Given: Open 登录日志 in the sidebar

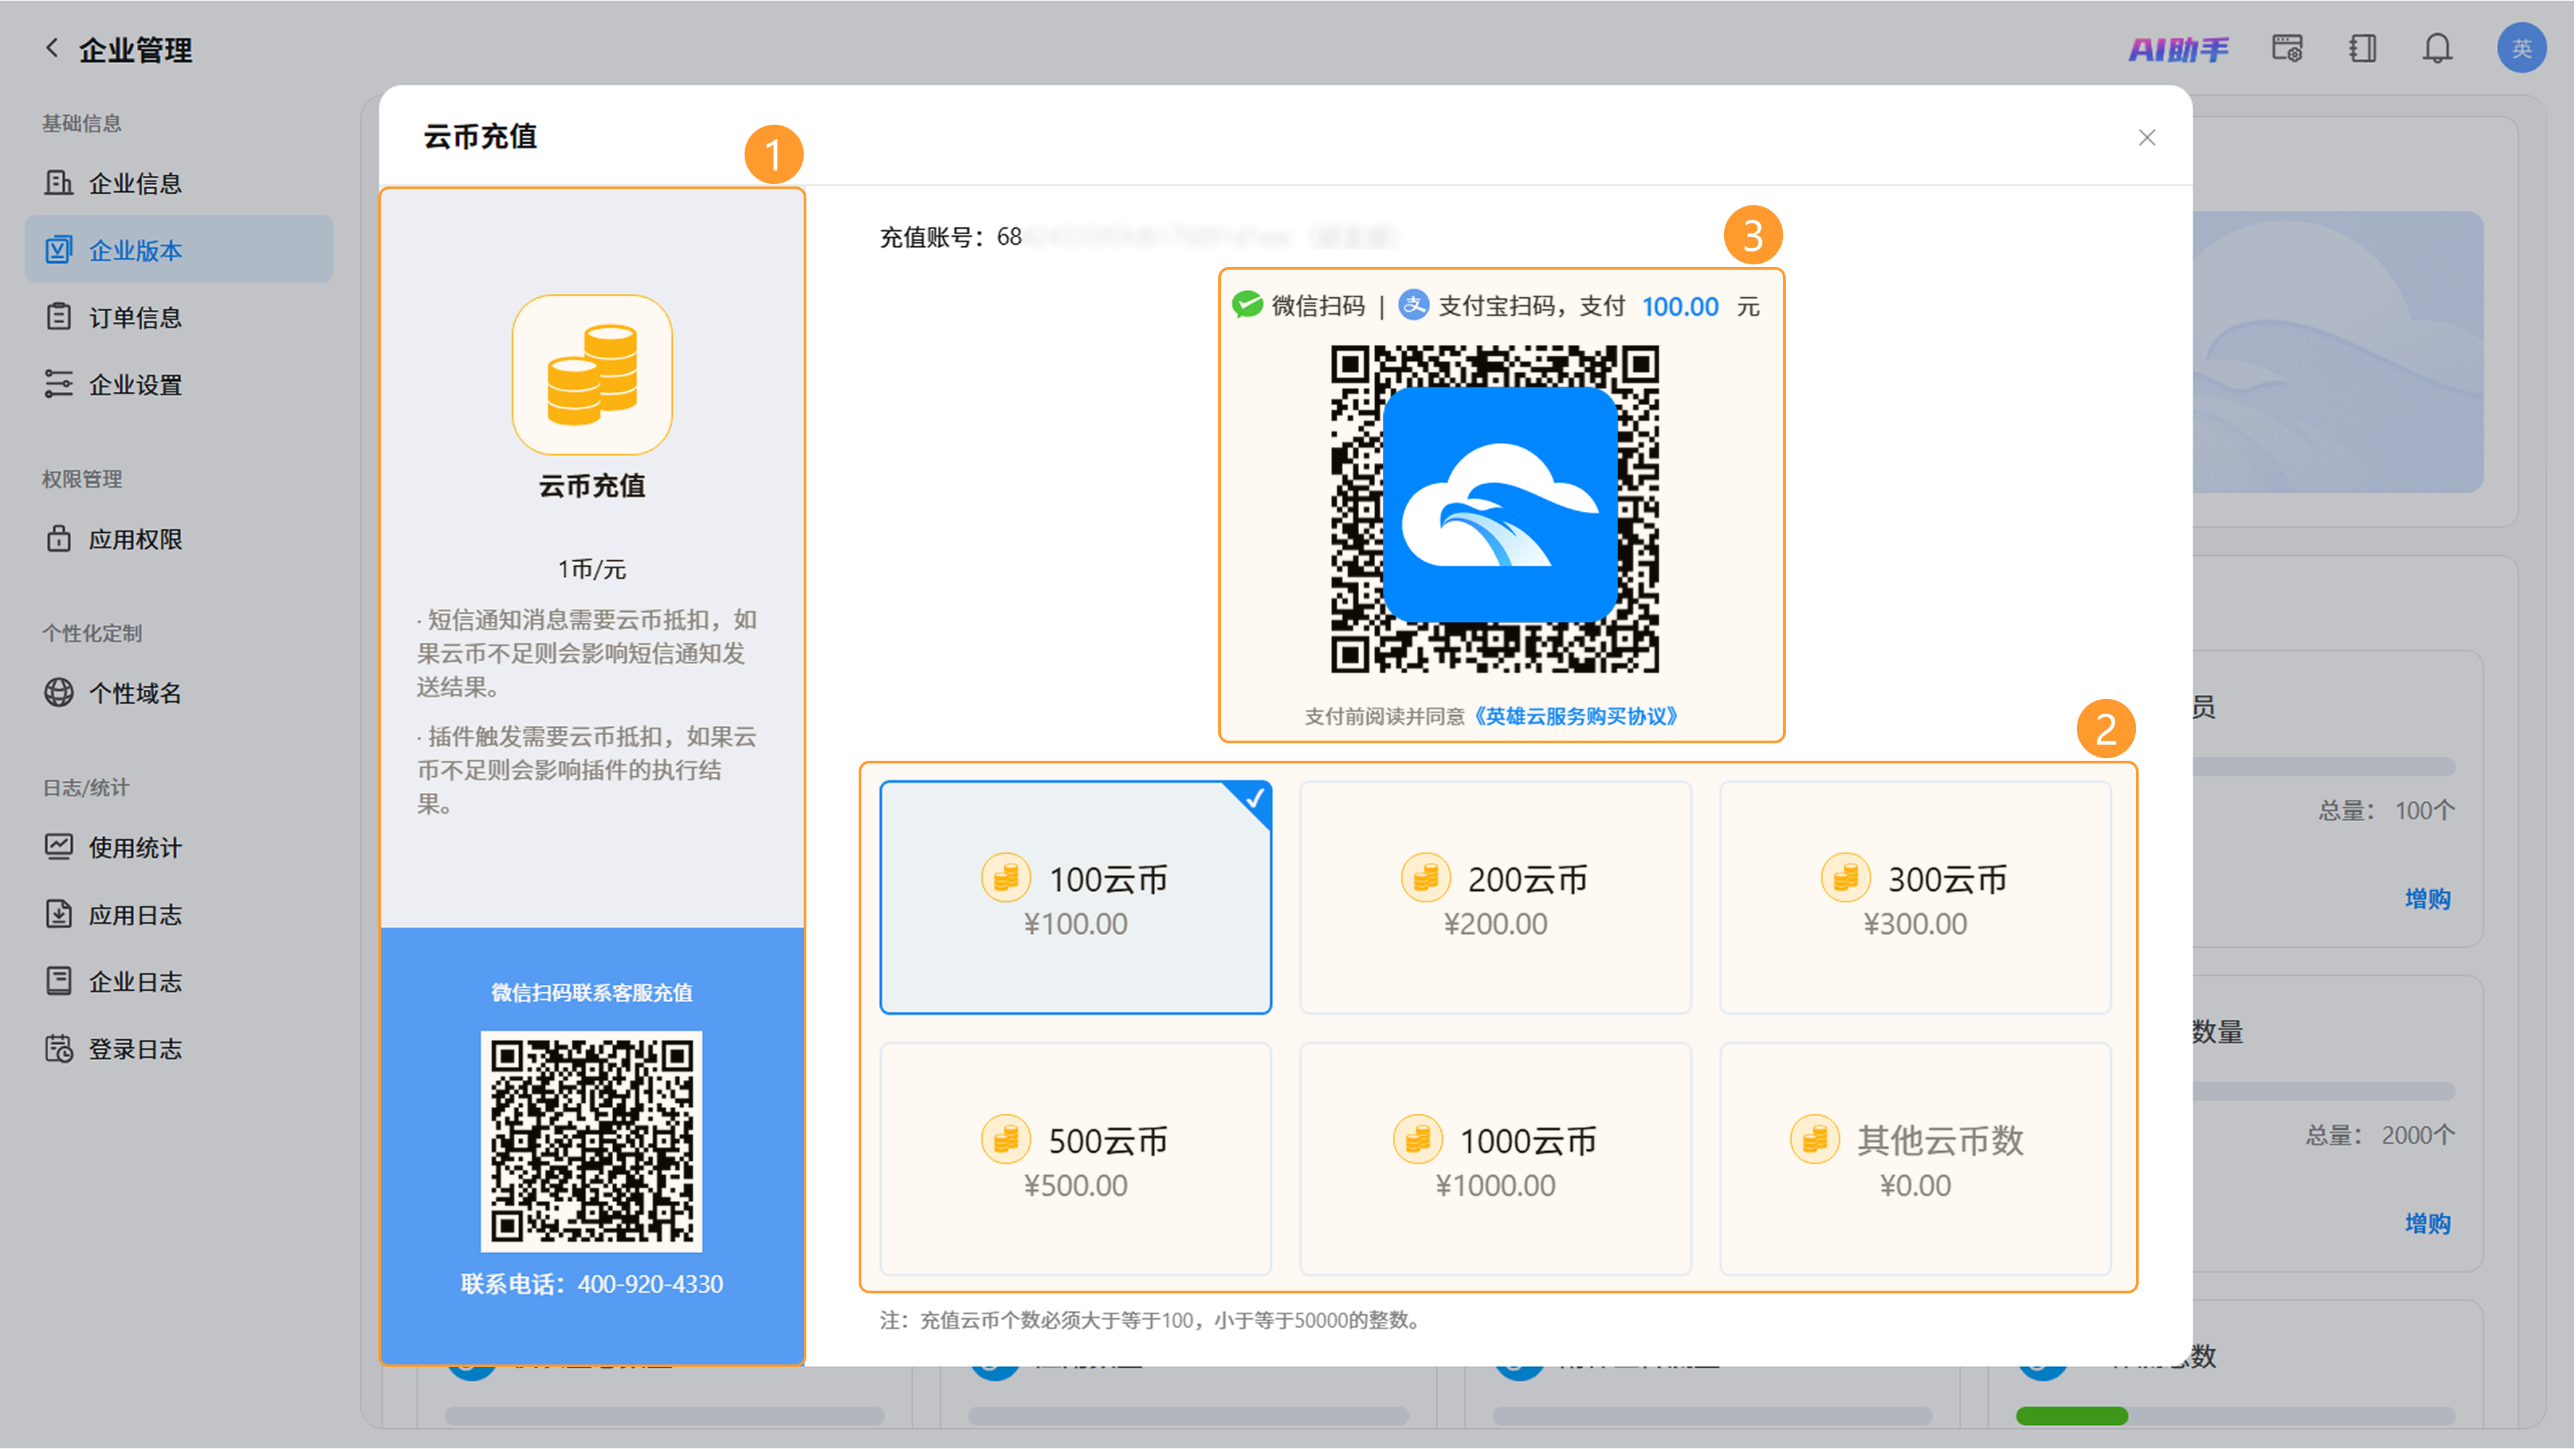Looking at the screenshot, I should (179, 1048).
